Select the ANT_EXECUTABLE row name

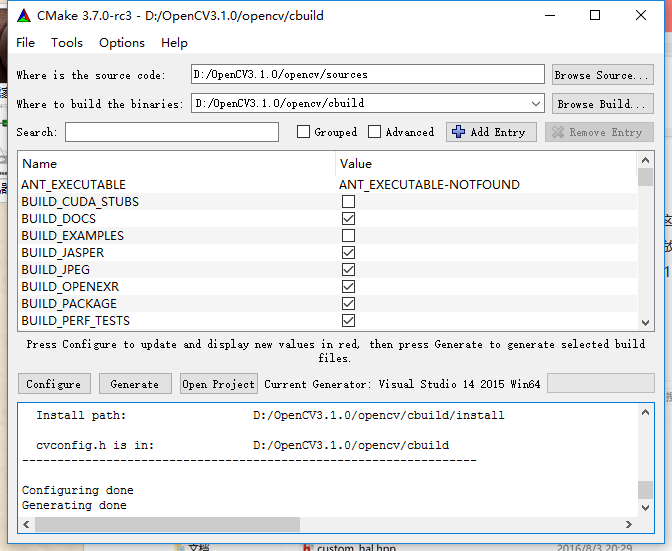73,185
